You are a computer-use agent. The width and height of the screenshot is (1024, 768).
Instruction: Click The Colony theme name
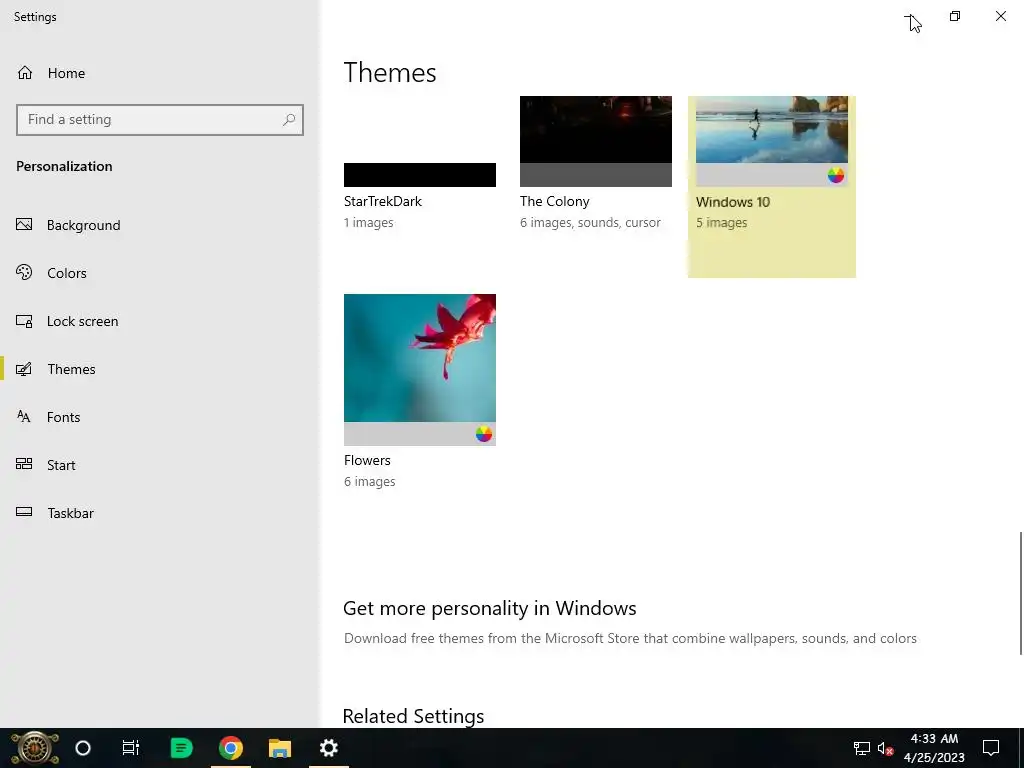pos(554,201)
